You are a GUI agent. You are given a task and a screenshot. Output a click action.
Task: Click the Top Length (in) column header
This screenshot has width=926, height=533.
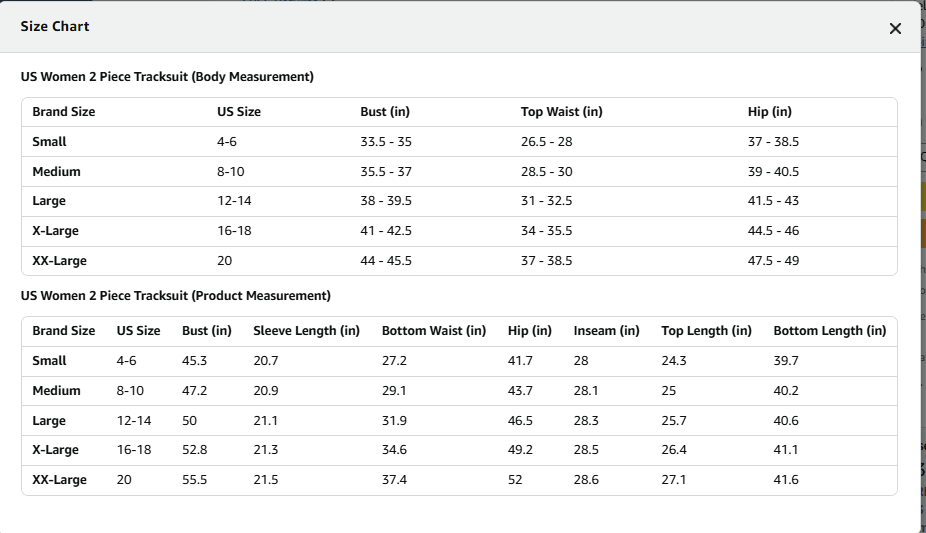click(706, 331)
